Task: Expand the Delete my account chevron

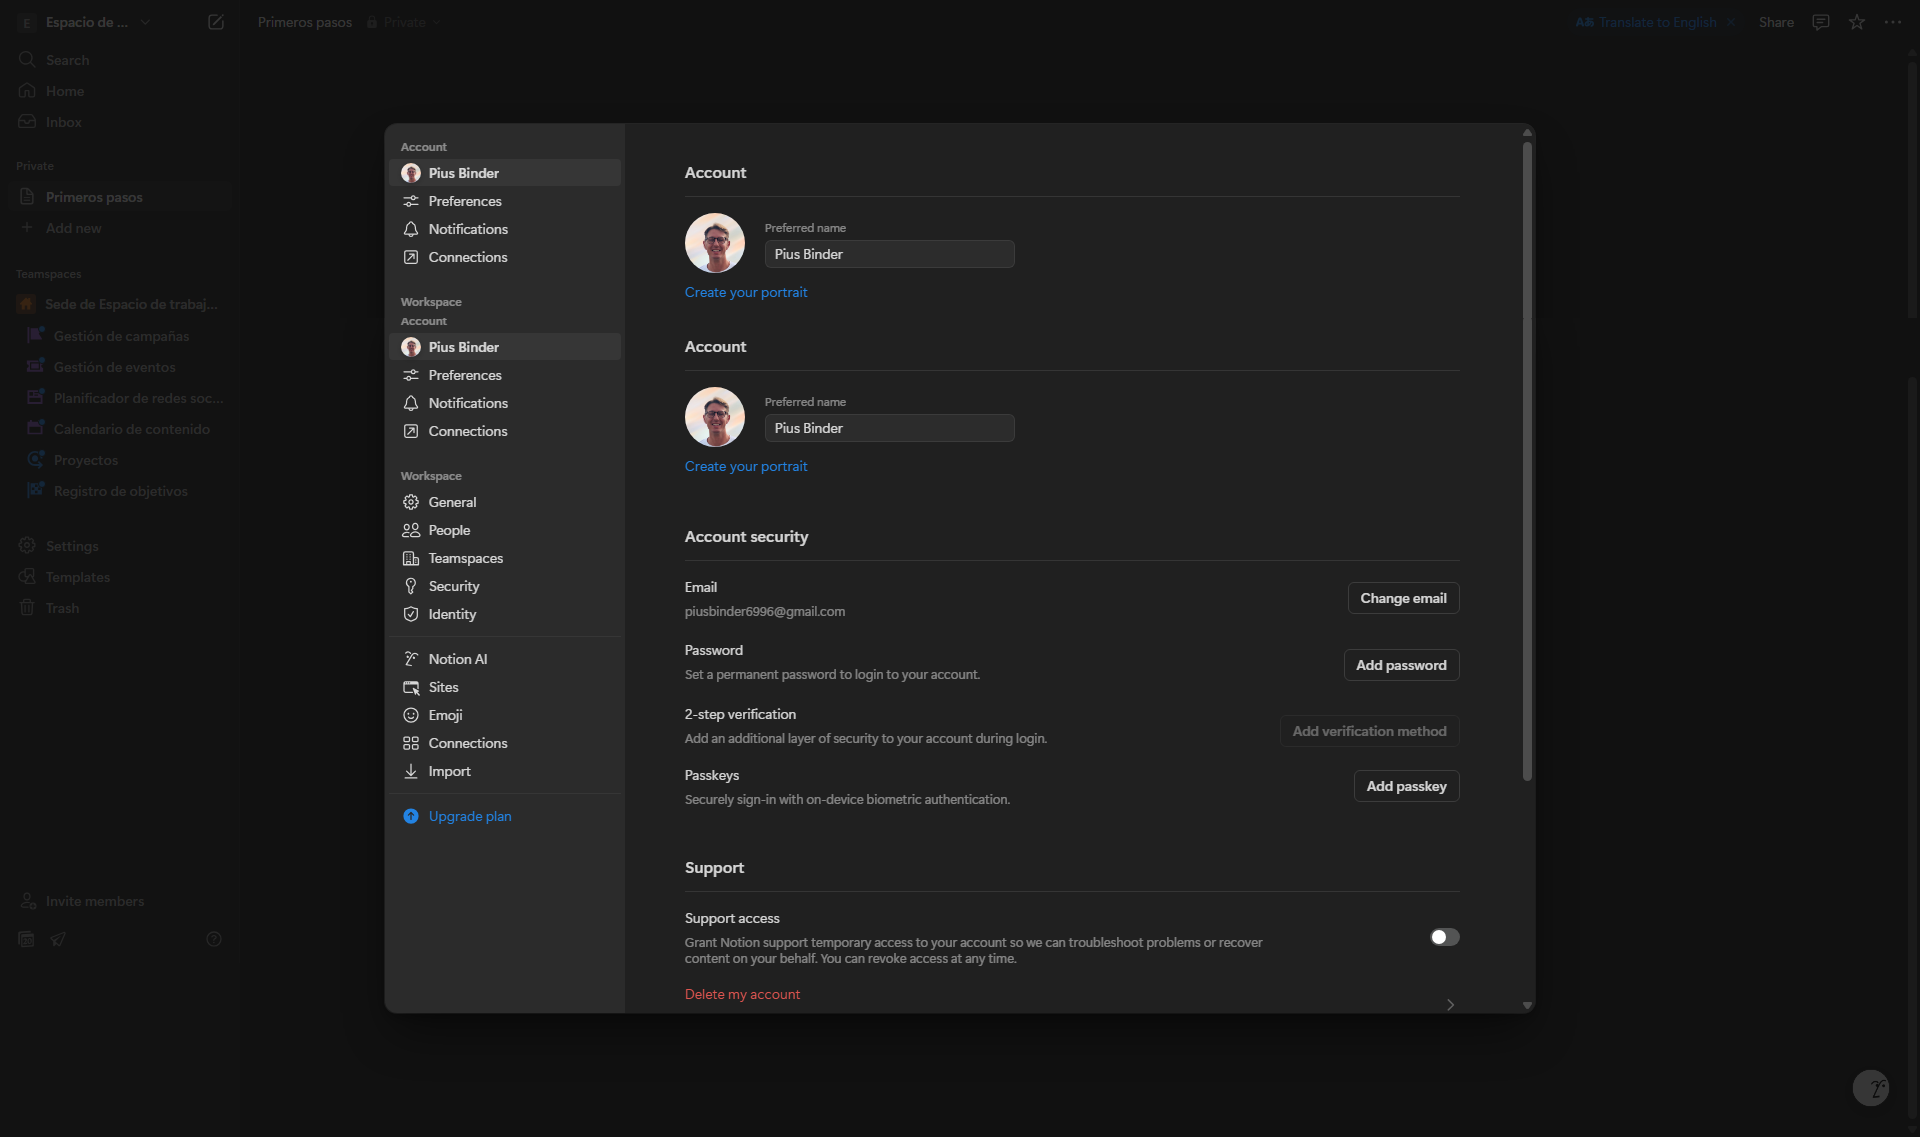Action: coord(1450,1004)
